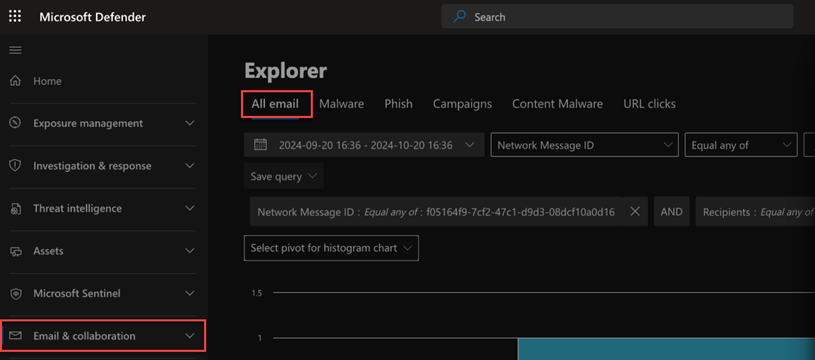This screenshot has height=360, width=815.
Task: Expand Investigation & response chevron
Action: pos(190,166)
